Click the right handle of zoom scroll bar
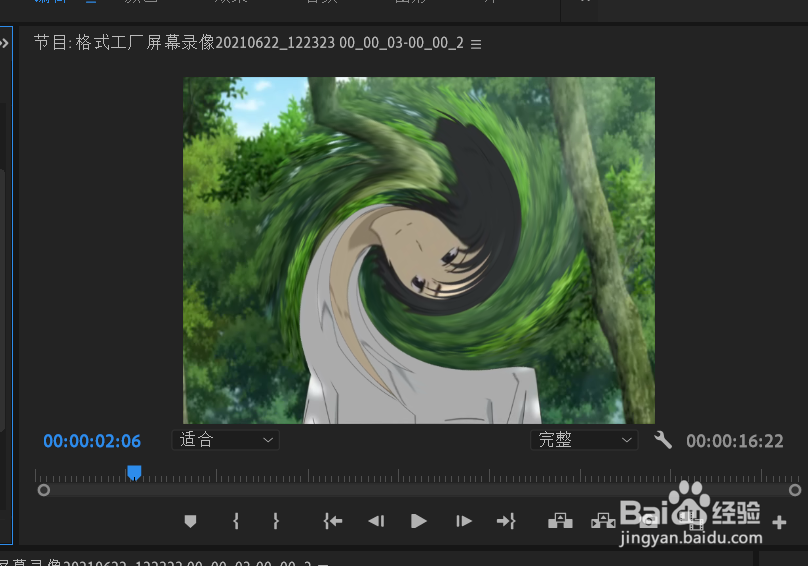 point(795,490)
